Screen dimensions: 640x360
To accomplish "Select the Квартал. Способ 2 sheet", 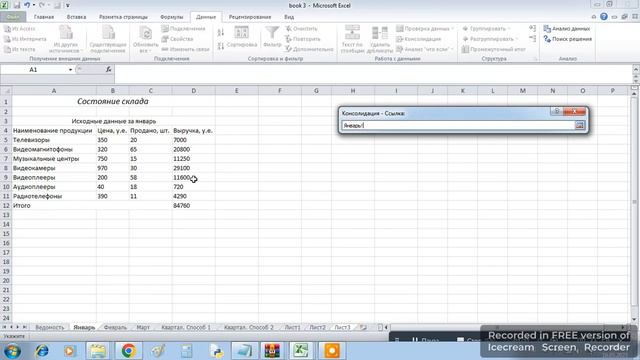I will (x=249, y=327).
